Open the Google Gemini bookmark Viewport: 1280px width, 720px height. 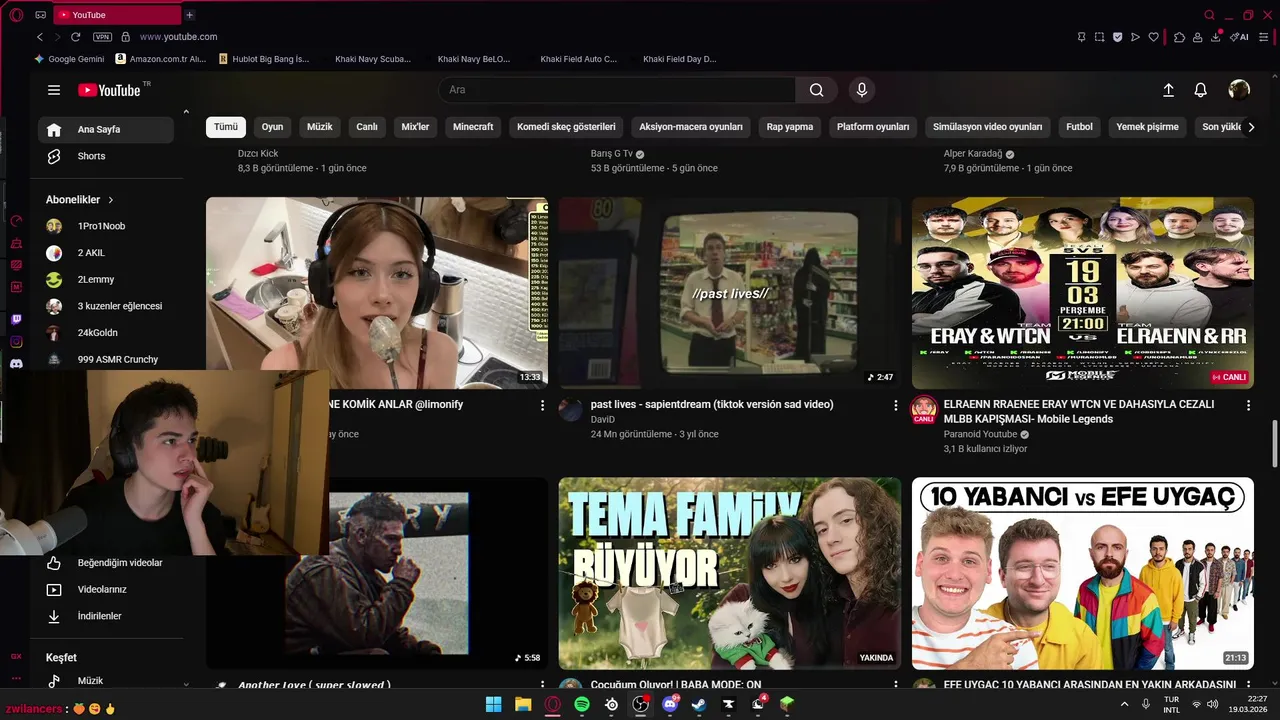[69, 59]
